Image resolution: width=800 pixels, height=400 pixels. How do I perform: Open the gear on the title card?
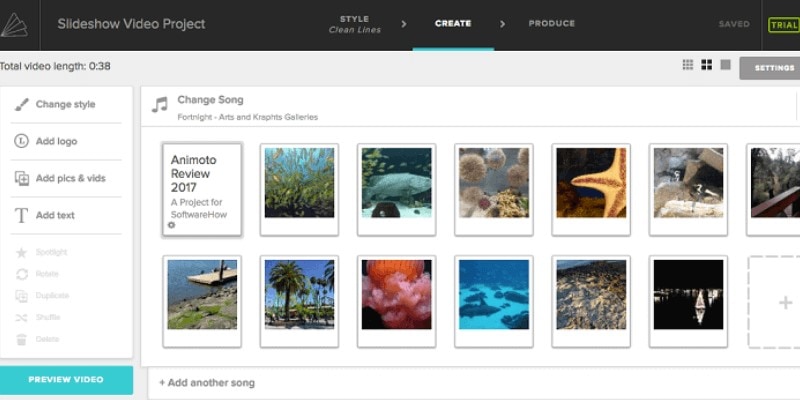[172, 225]
